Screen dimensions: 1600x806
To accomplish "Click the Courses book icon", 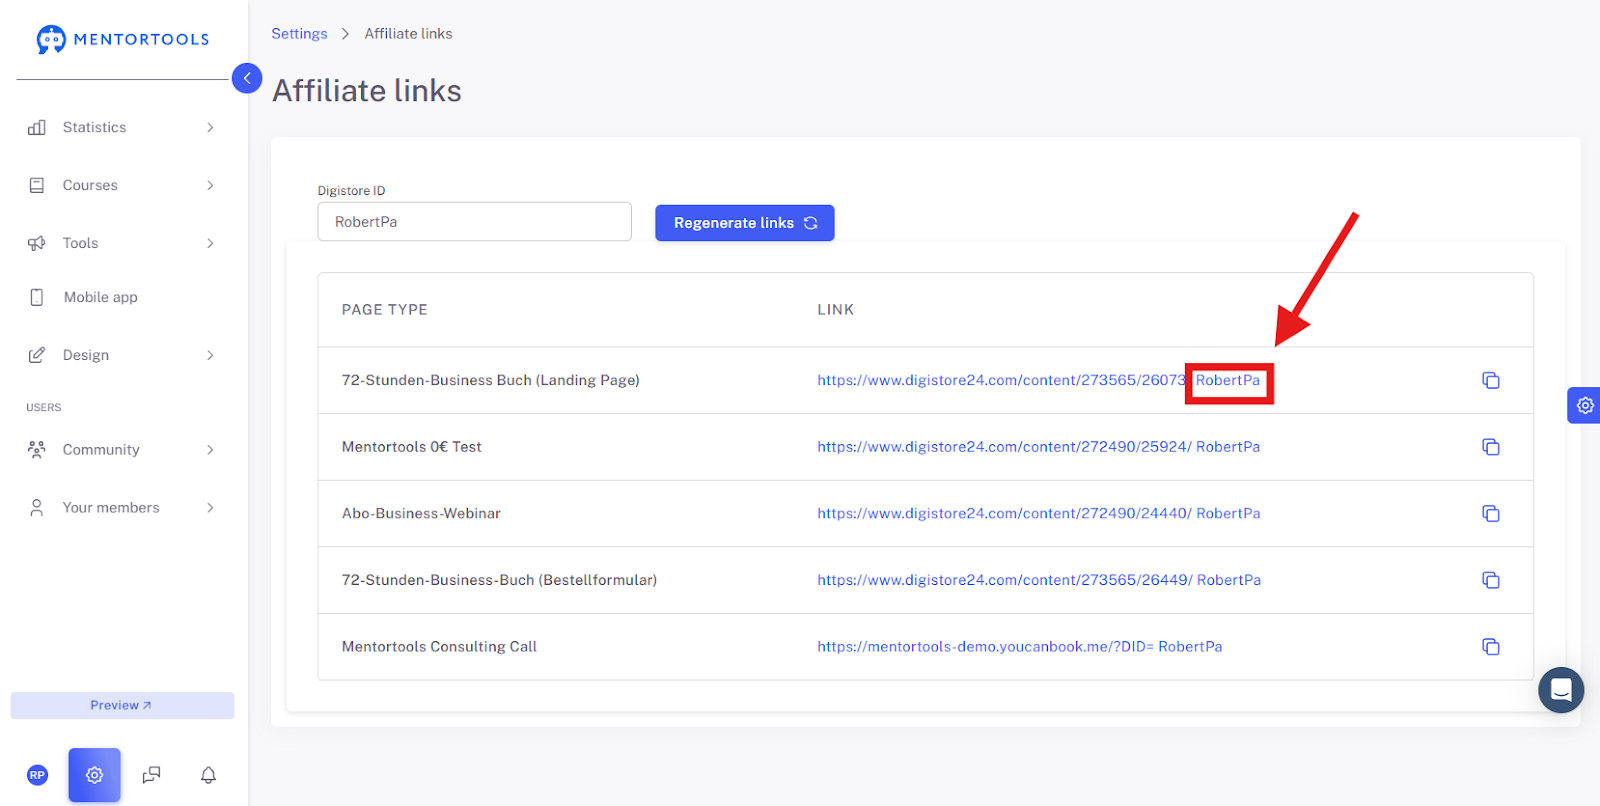I will point(37,185).
